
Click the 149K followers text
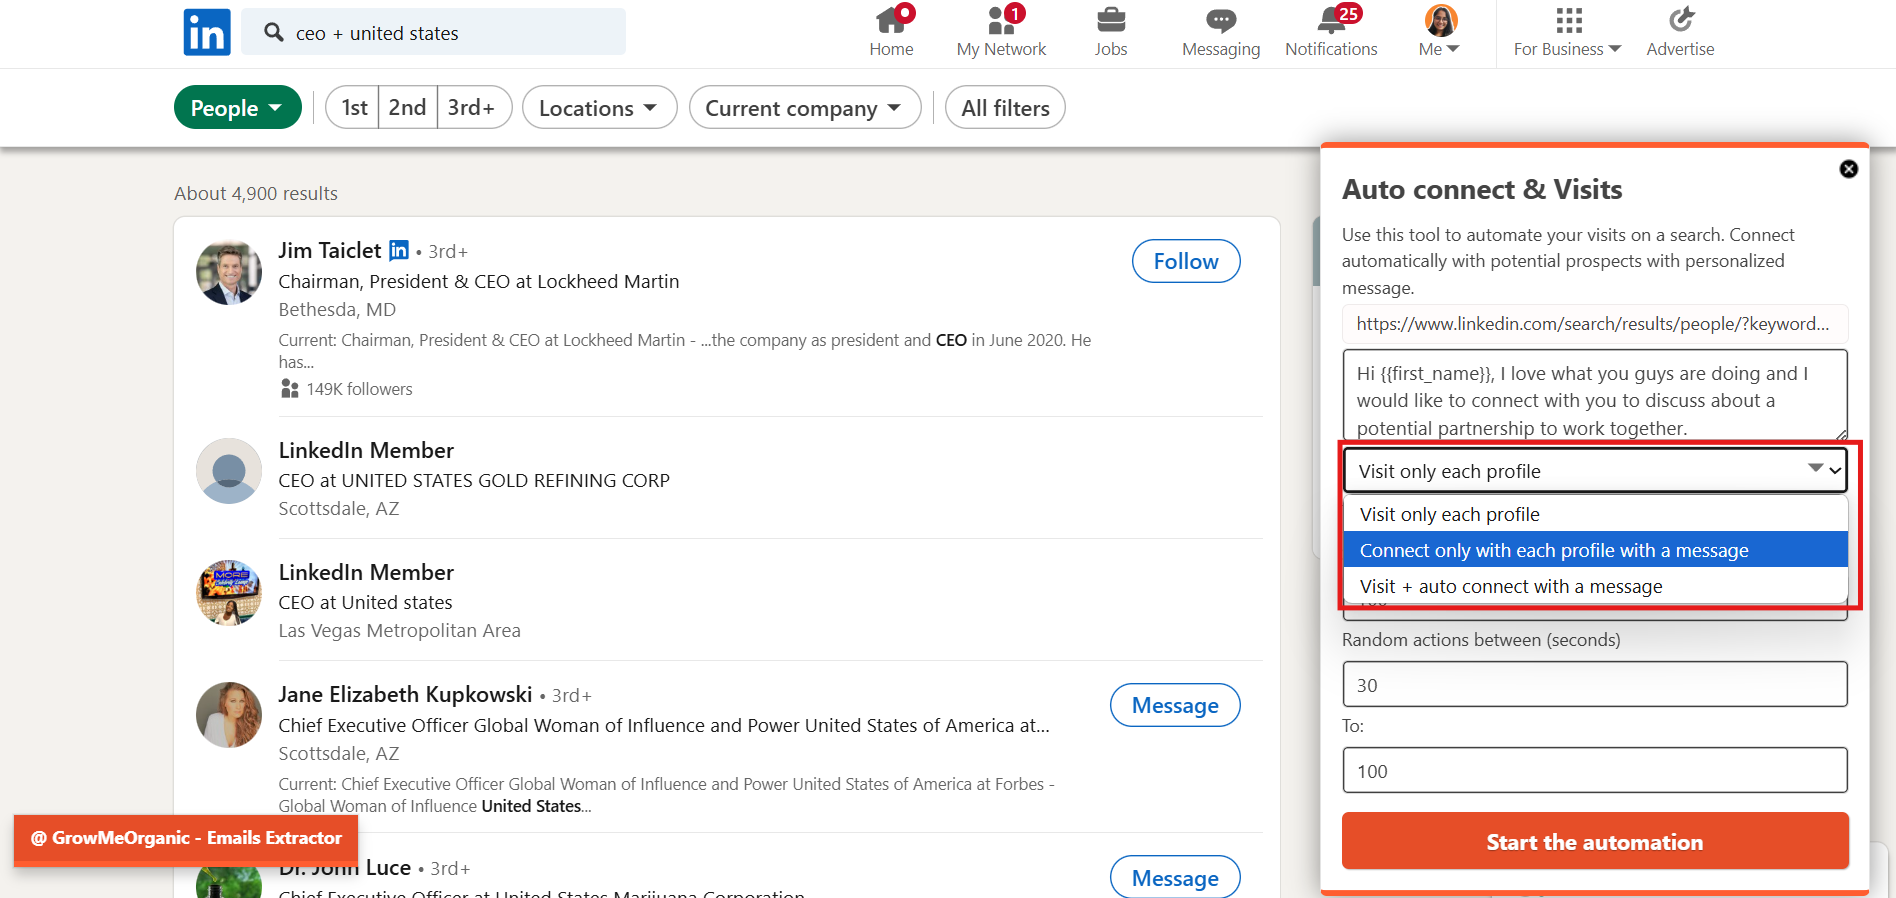click(x=359, y=389)
